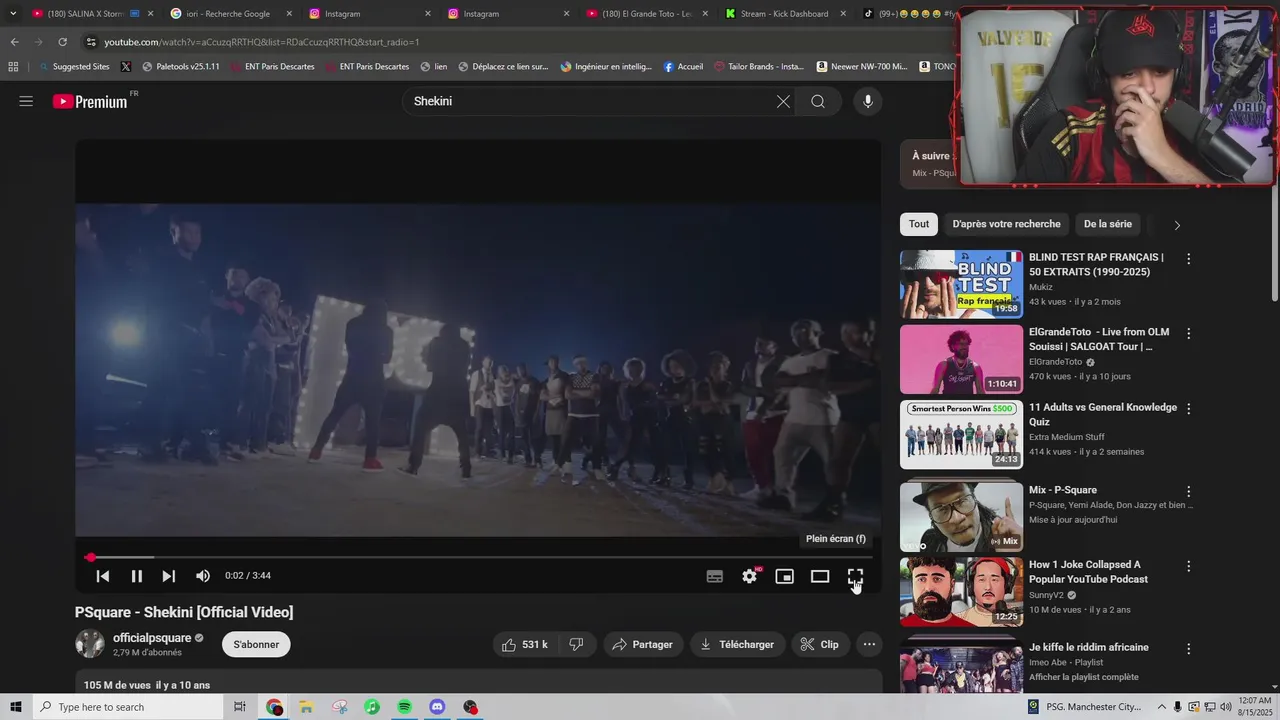The image size is (1280, 720).
Task: Create a Clip of the video
Action: [x=820, y=644]
